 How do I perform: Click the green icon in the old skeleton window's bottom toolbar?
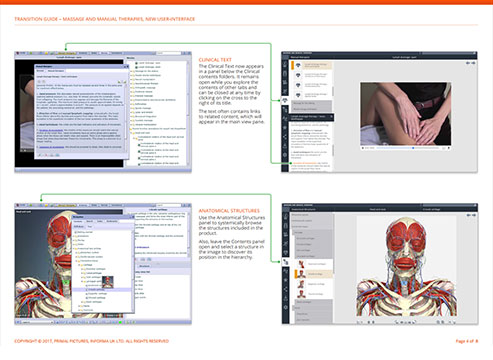[120, 322]
